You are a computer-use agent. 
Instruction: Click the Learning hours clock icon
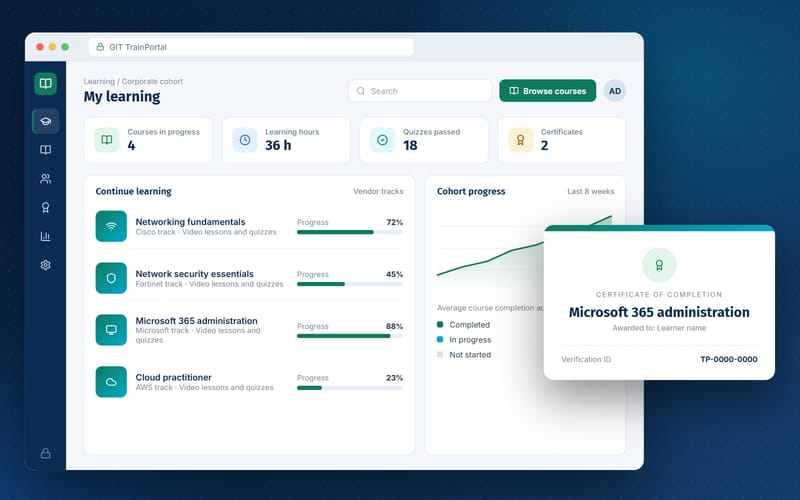point(245,140)
